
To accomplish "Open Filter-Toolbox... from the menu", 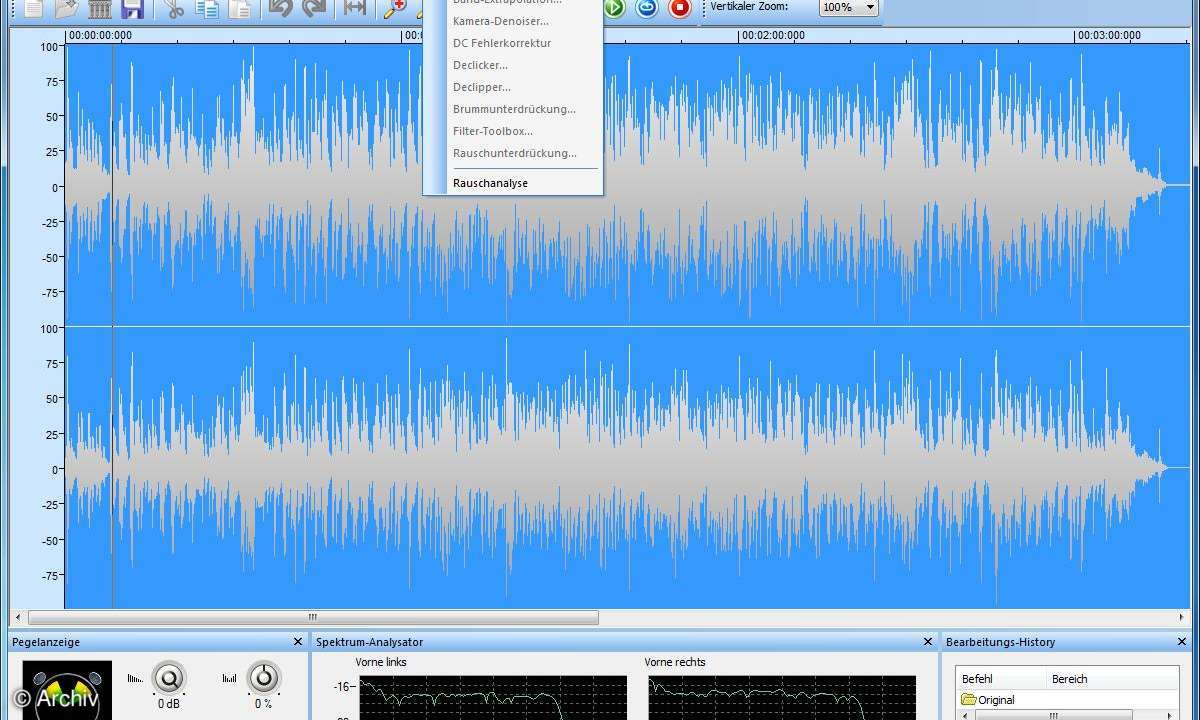I will (x=493, y=131).
